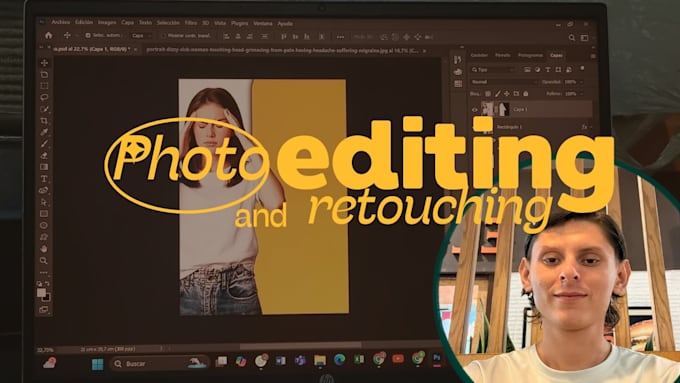Viewport: 680px width, 383px height.
Task: Filter layers by pixel image icon
Action: point(527,69)
